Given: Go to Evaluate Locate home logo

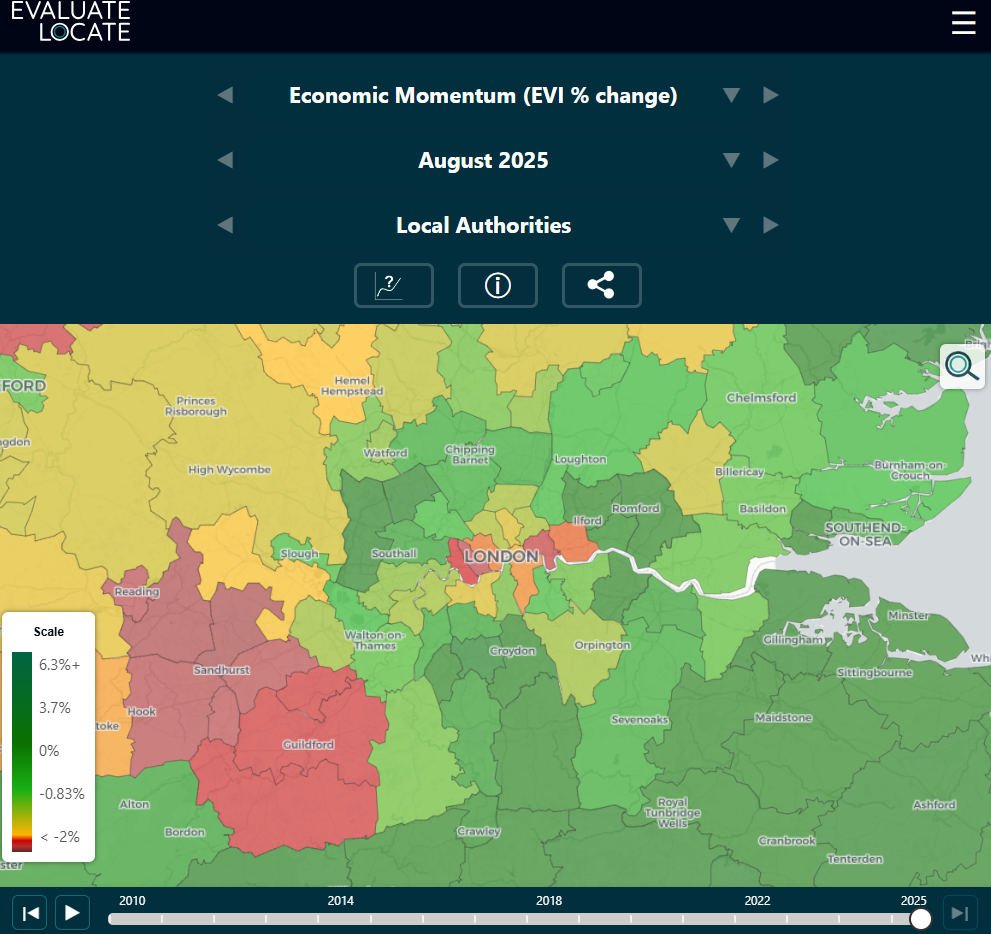Looking at the screenshot, I should (71, 22).
